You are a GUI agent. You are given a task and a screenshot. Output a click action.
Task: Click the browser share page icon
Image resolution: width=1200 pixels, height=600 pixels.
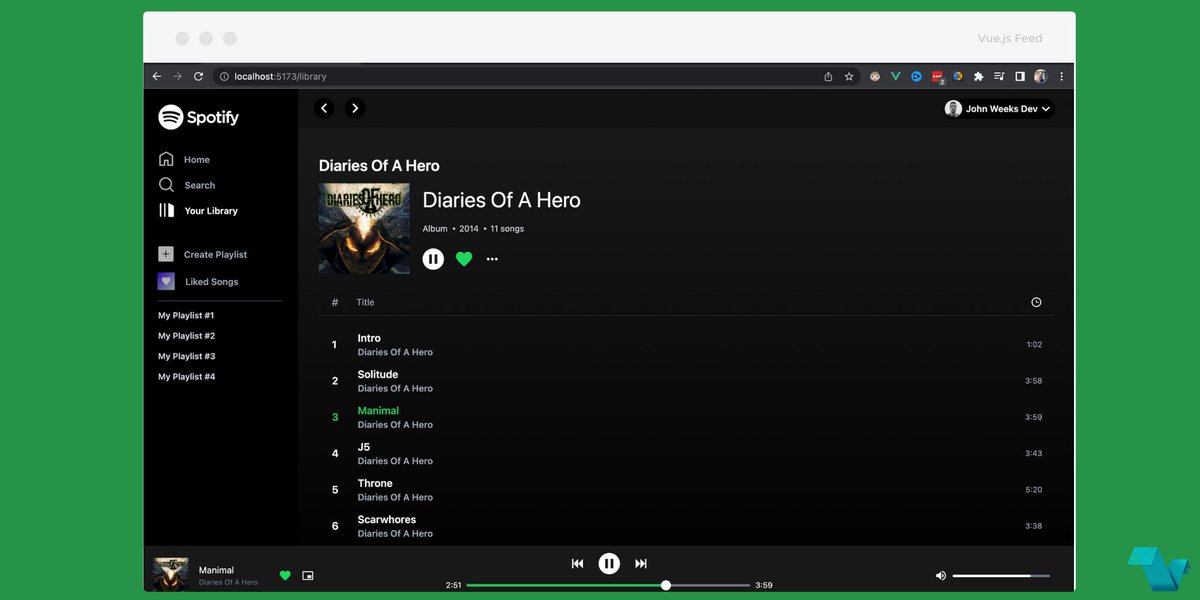coord(828,76)
